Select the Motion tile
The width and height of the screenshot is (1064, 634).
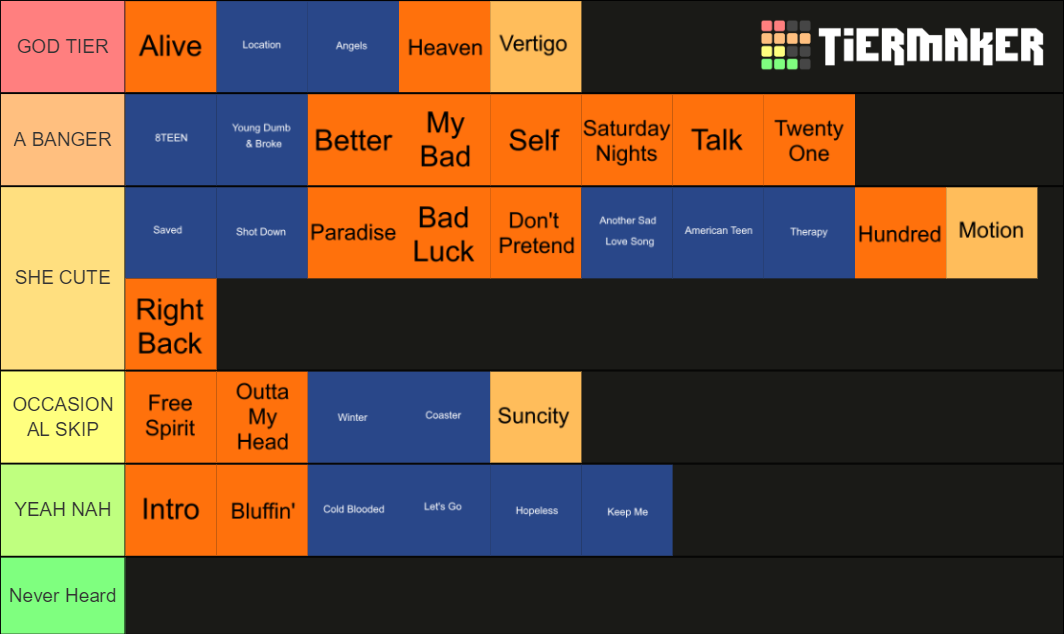pyautogui.click(x=991, y=232)
